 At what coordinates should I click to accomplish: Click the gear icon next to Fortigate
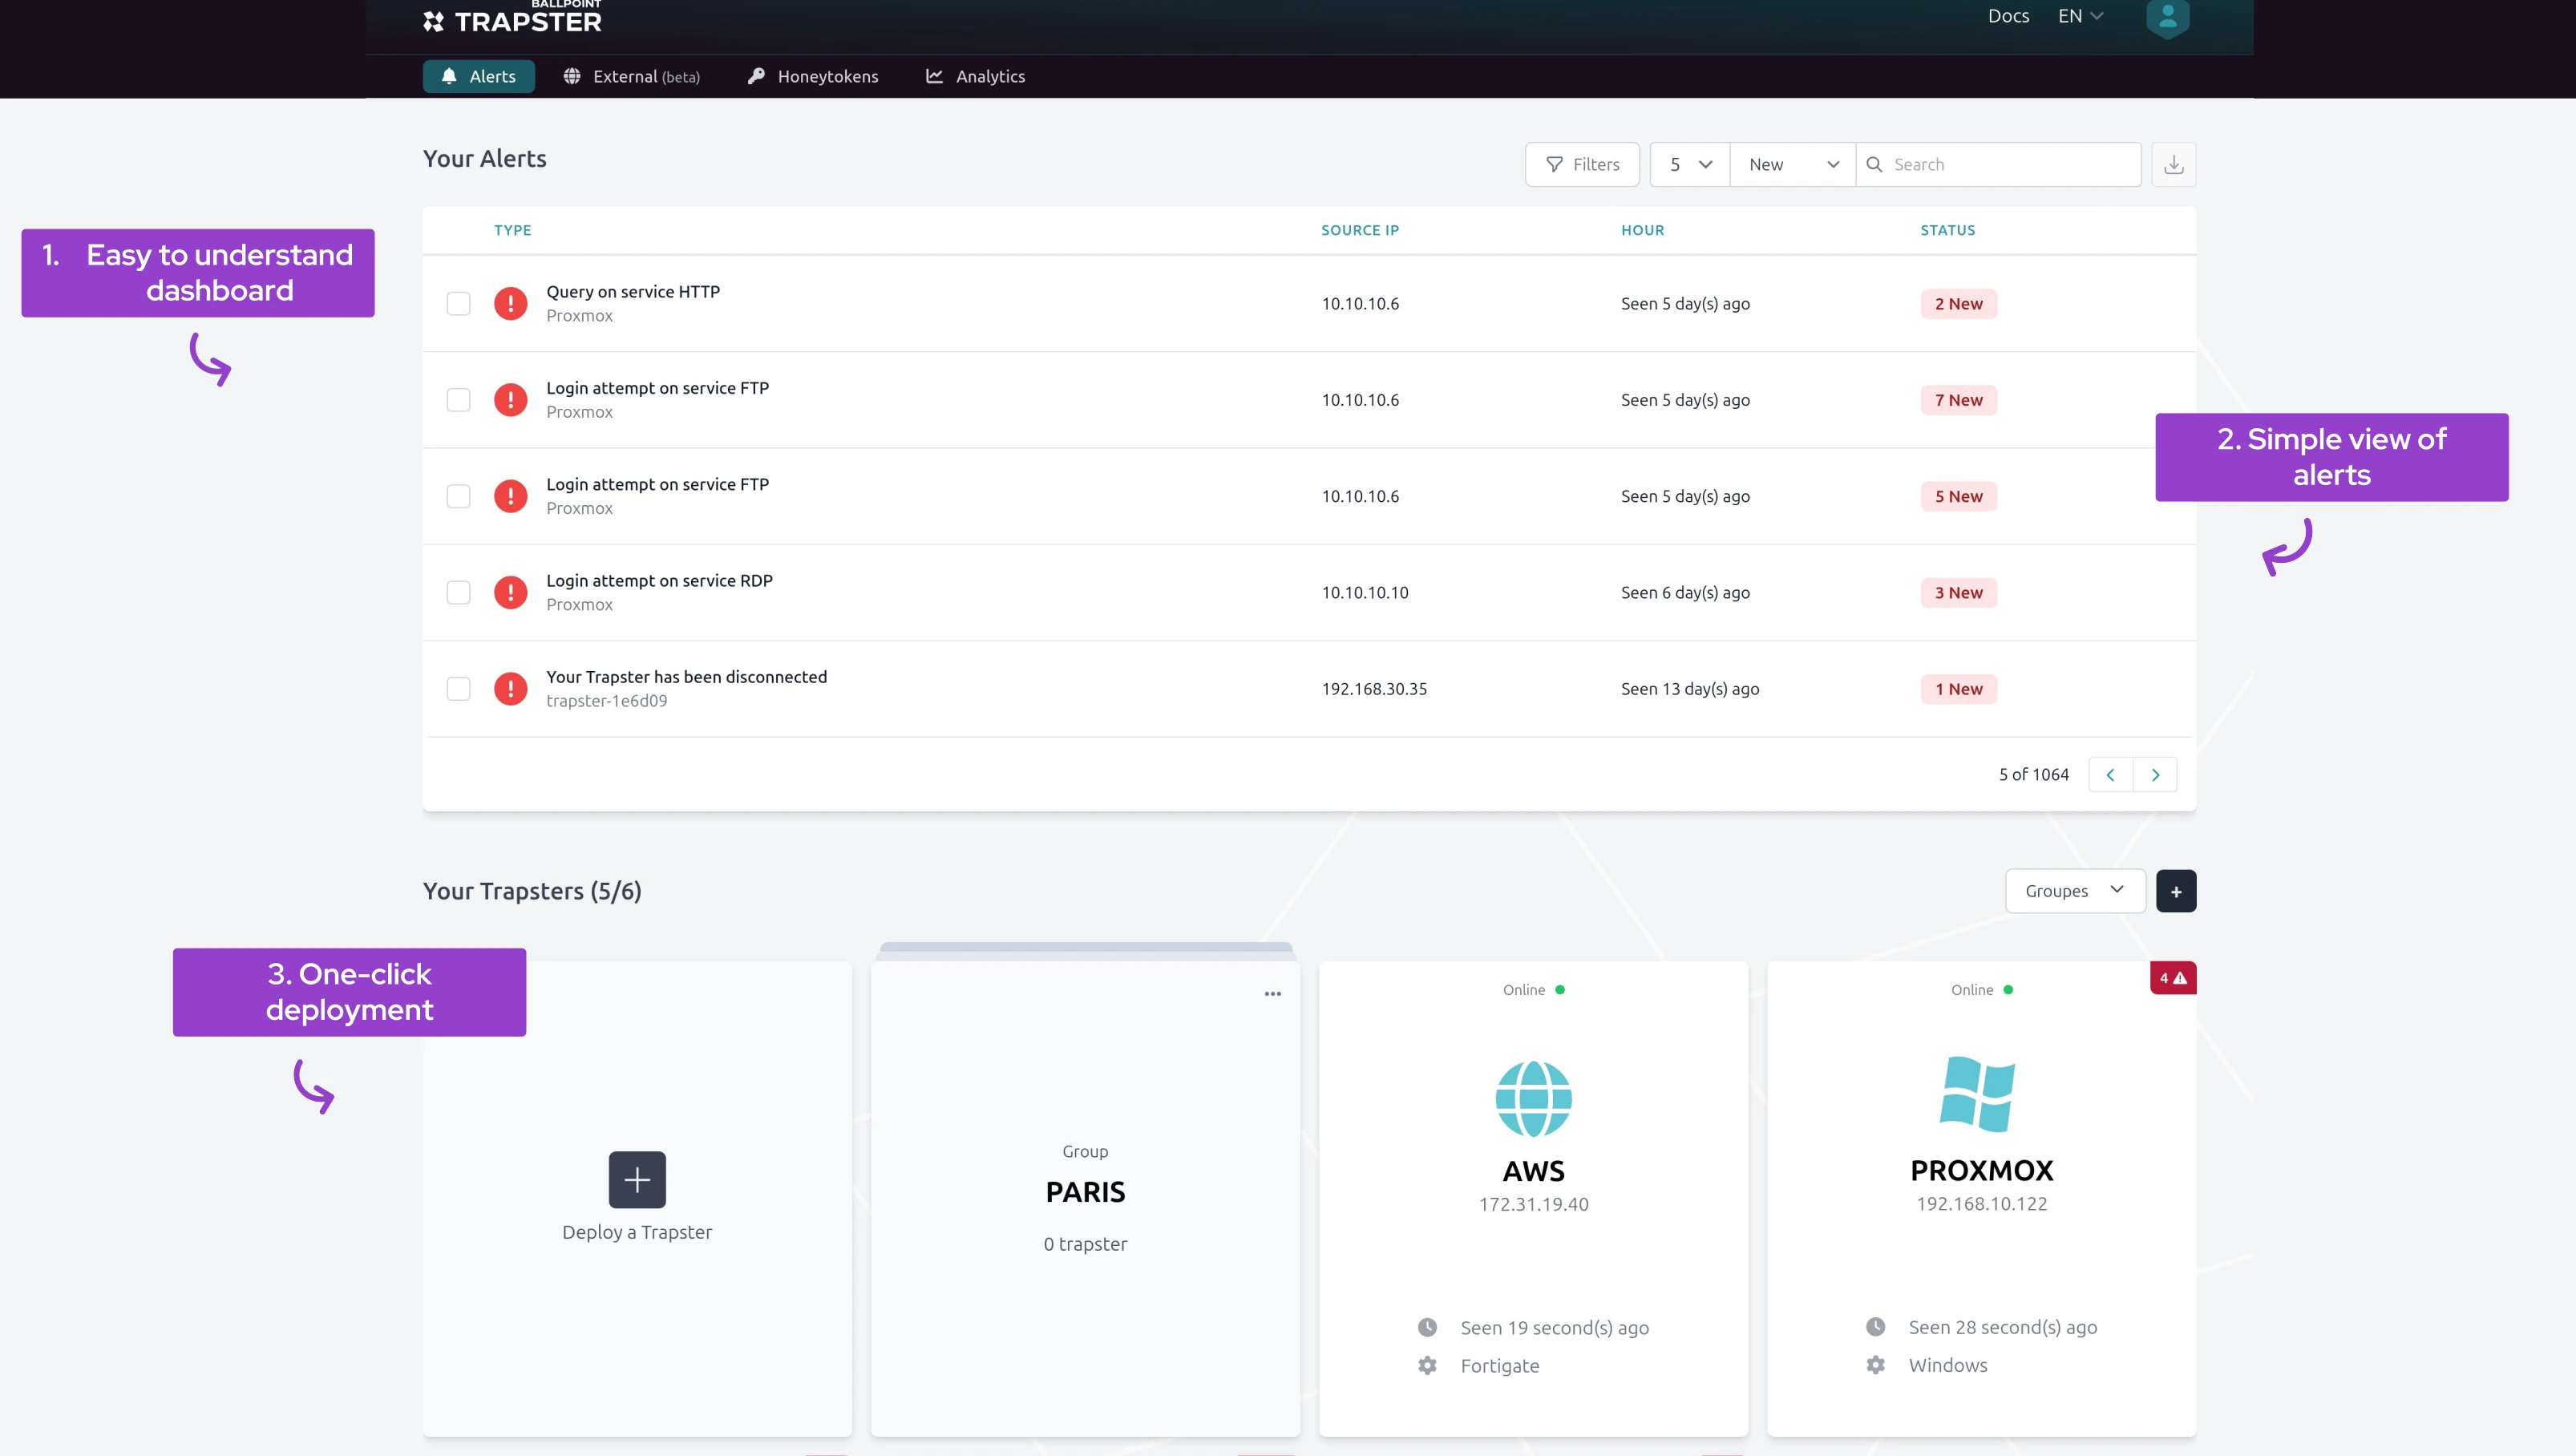1427,1366
